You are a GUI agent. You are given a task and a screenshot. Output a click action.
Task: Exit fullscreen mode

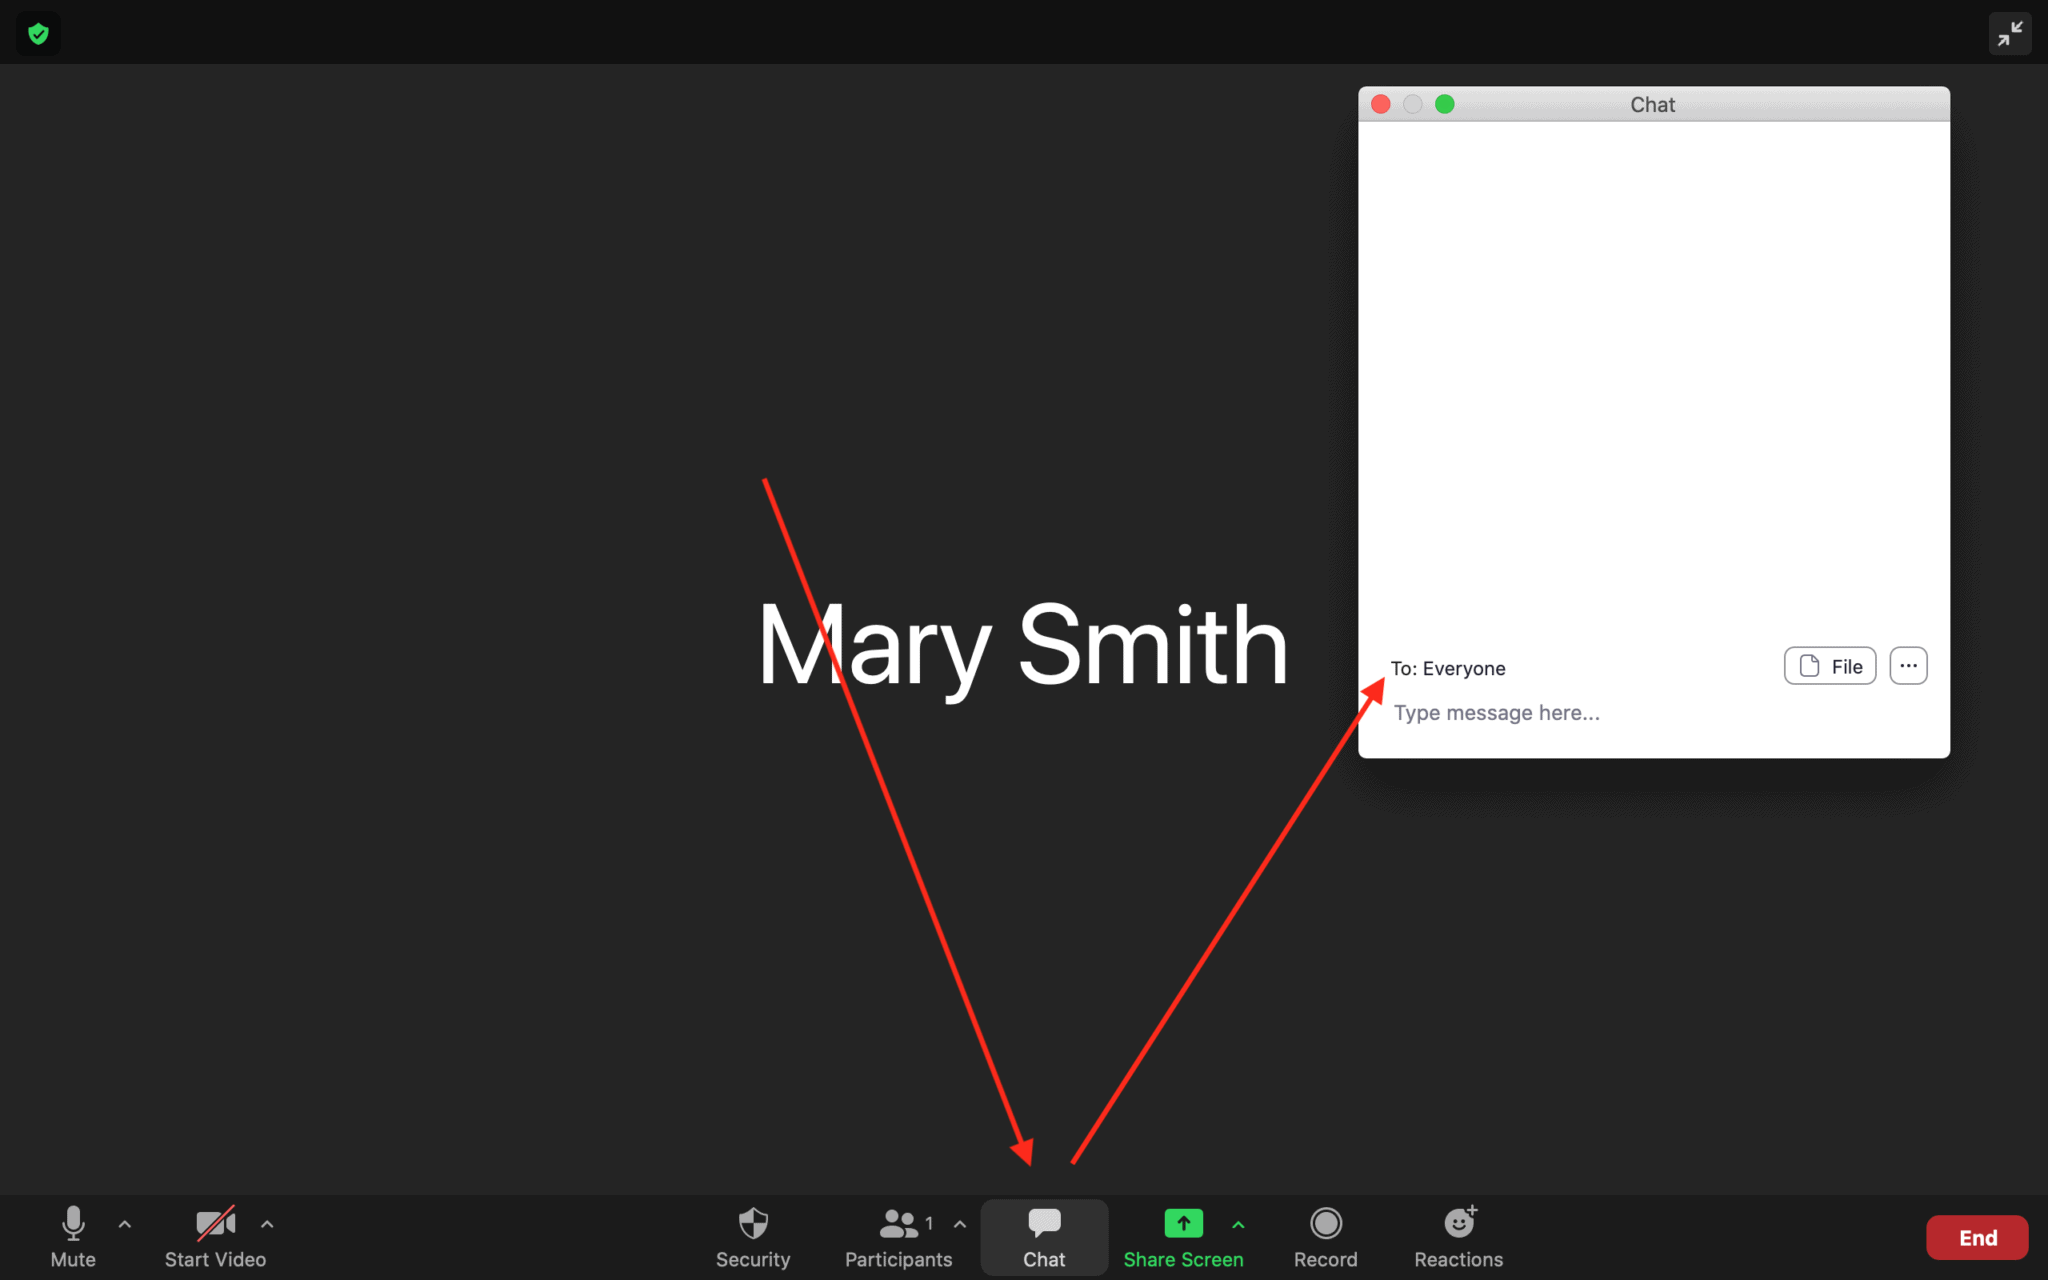coord(2010,32)
